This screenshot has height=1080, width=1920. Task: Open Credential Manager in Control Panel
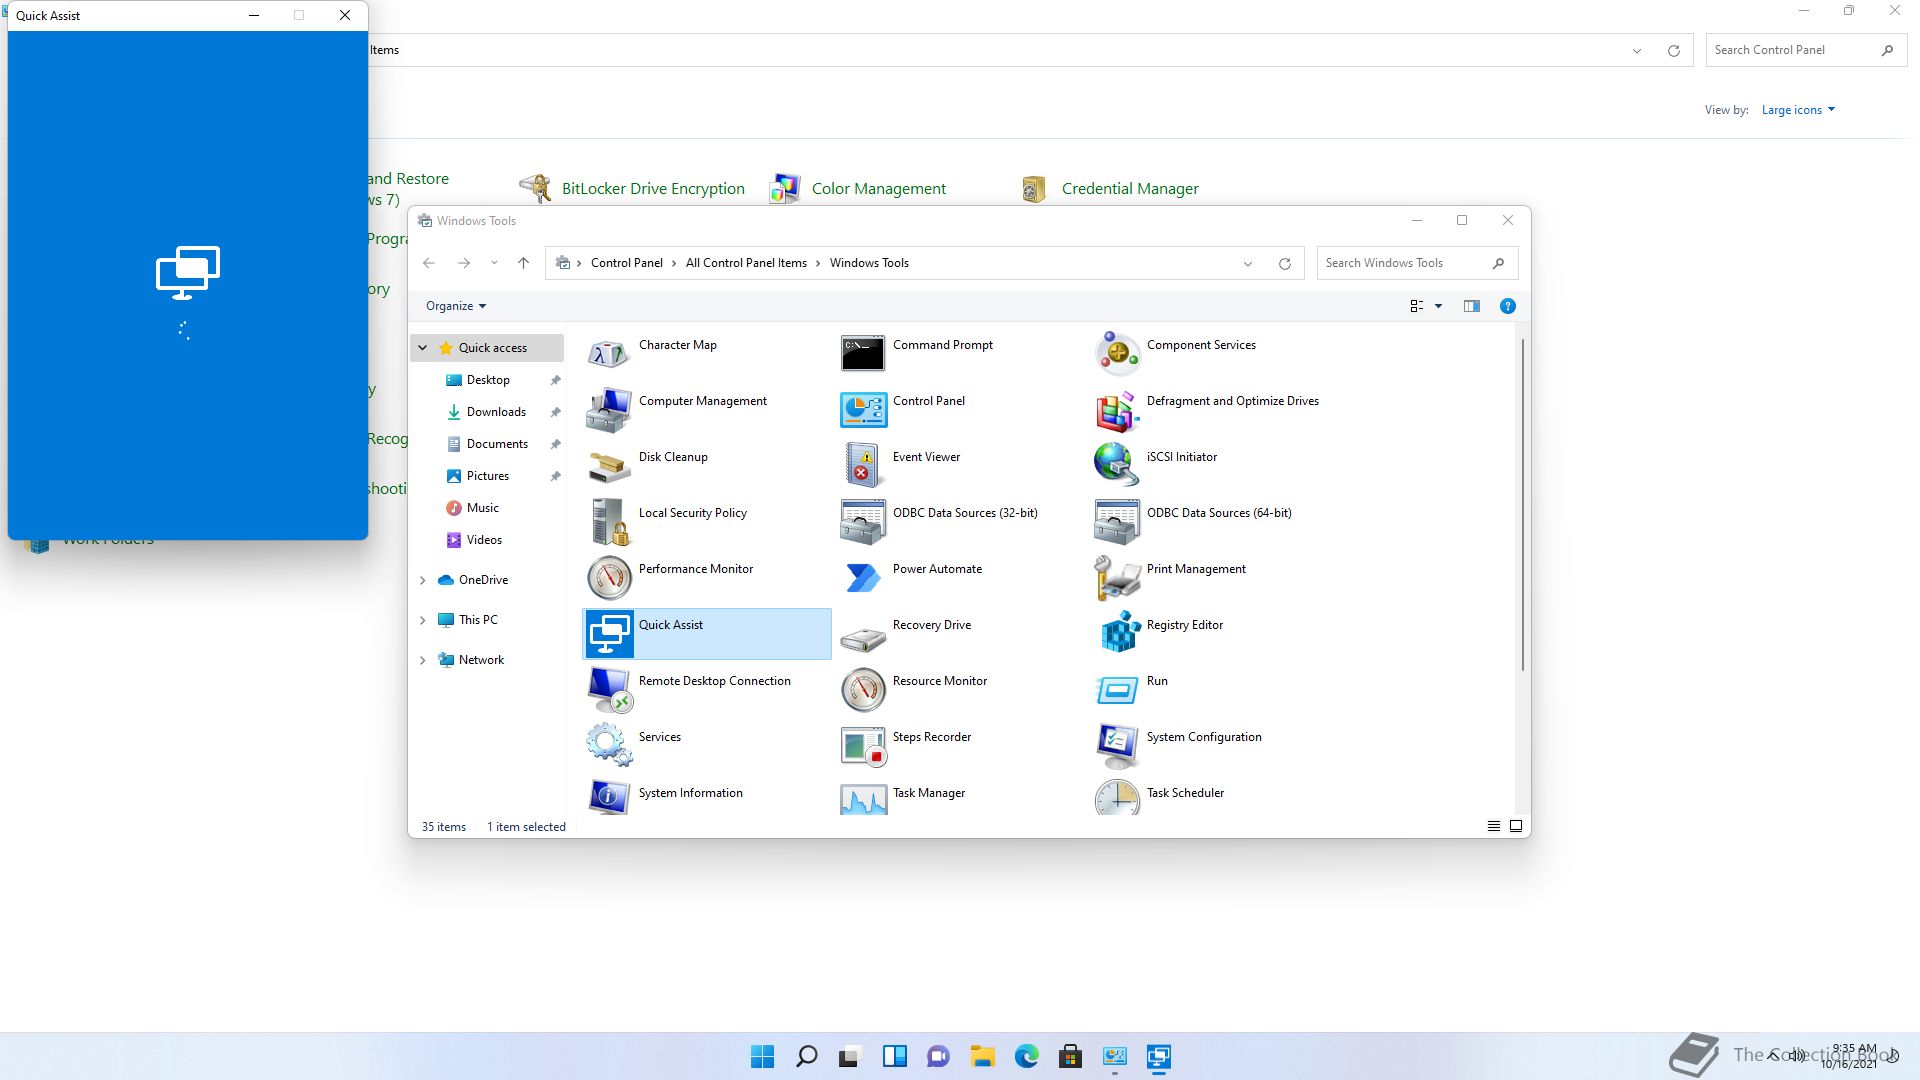(x=1110, y=188)
